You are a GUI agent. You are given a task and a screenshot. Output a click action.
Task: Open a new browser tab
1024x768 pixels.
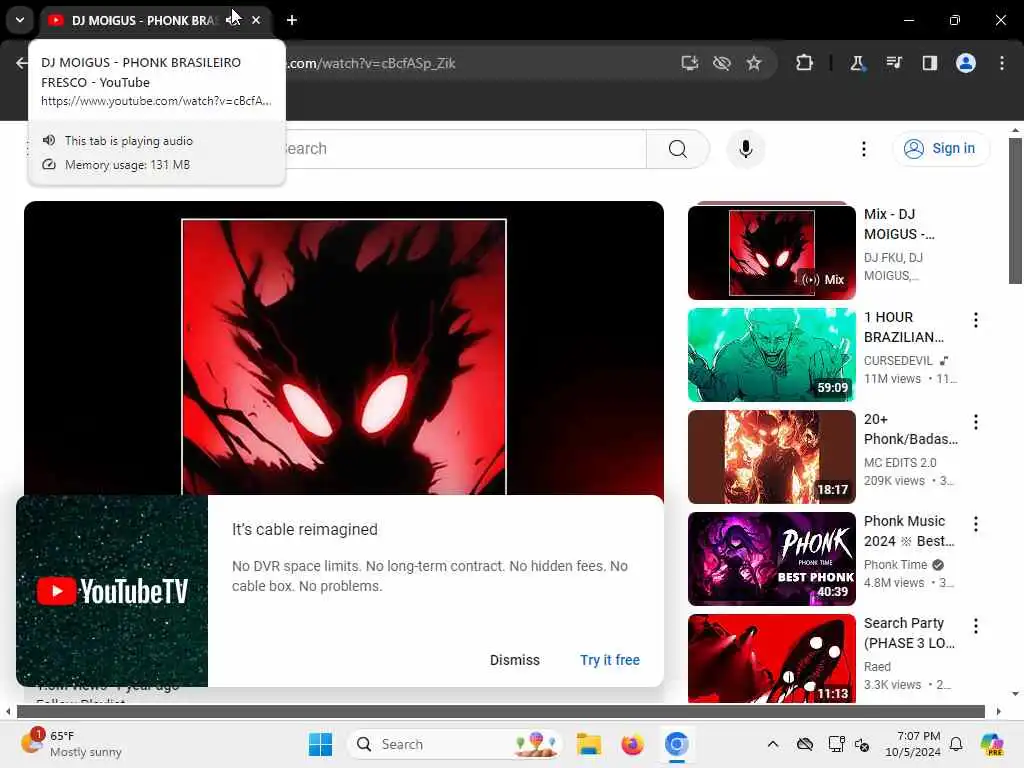coord(292,20)
